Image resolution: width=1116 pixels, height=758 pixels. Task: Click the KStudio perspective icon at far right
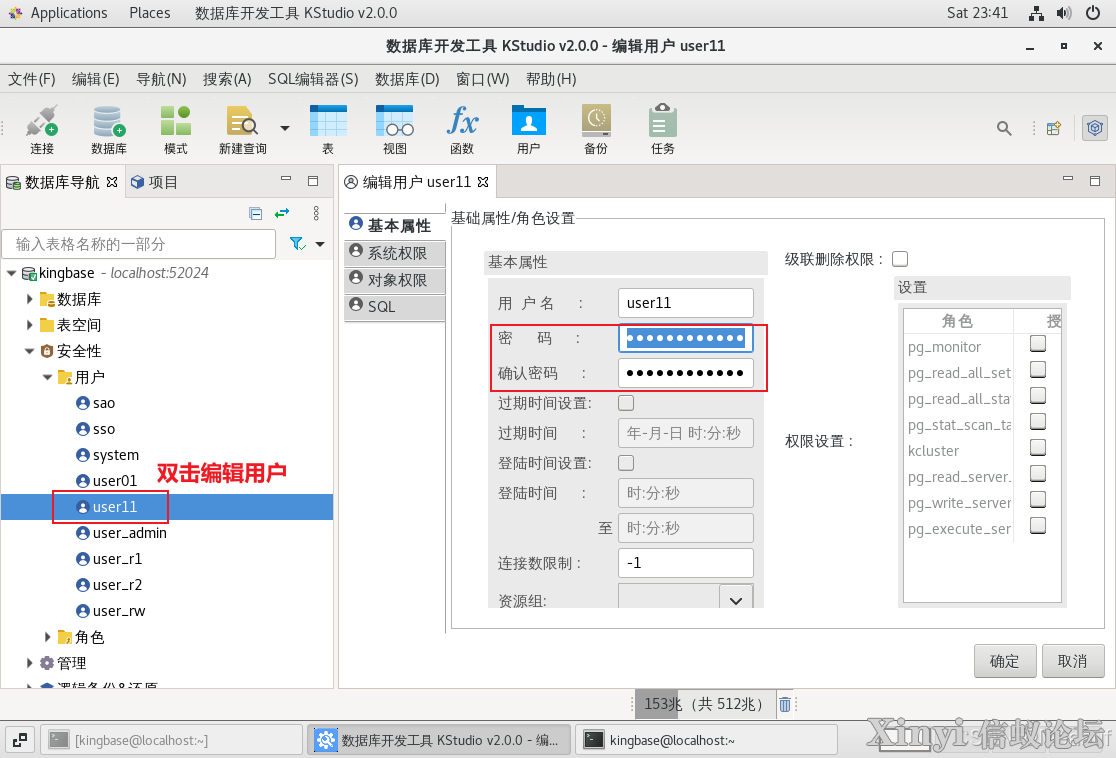tap(1095, 128)
